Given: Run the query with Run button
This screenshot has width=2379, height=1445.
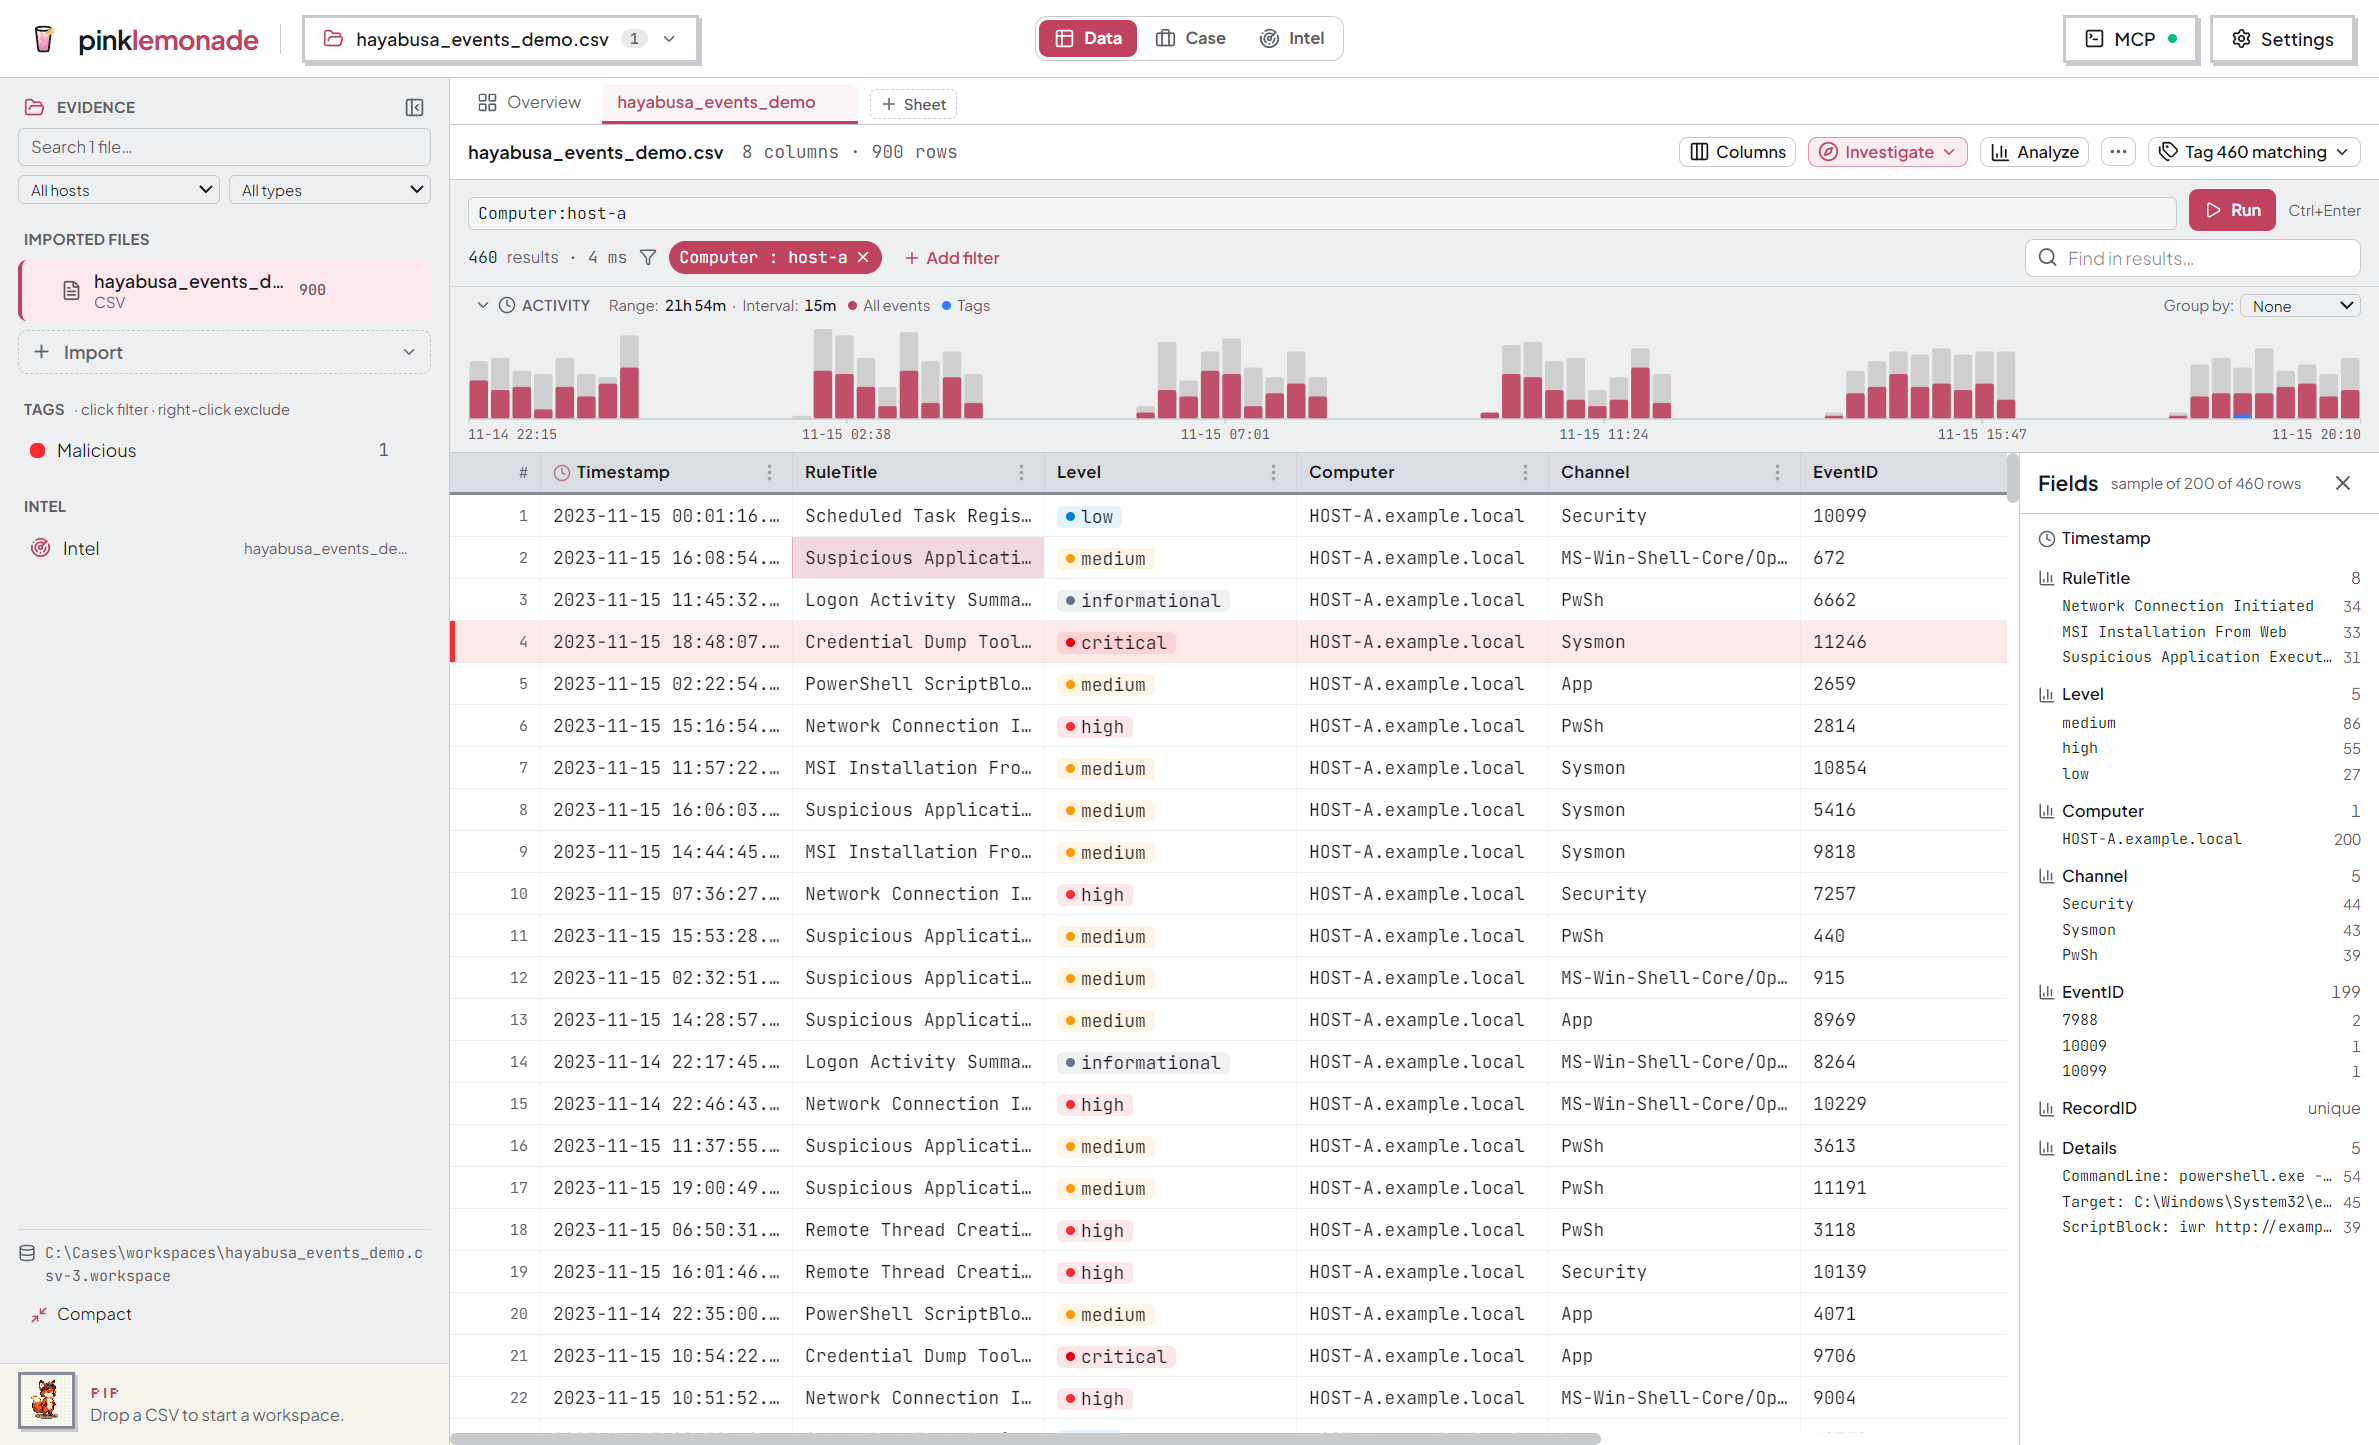Looking at the screenshot, I should pyautogui.click(x=2232, y=211).
